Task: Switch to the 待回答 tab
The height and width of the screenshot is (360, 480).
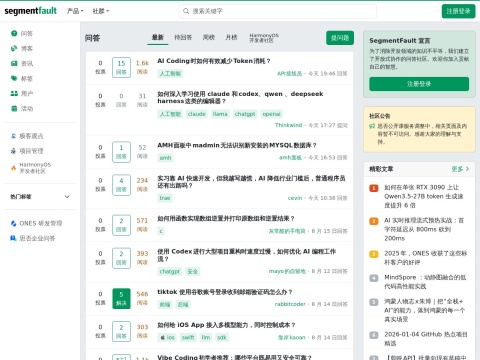Action: (x=183, y=37)
